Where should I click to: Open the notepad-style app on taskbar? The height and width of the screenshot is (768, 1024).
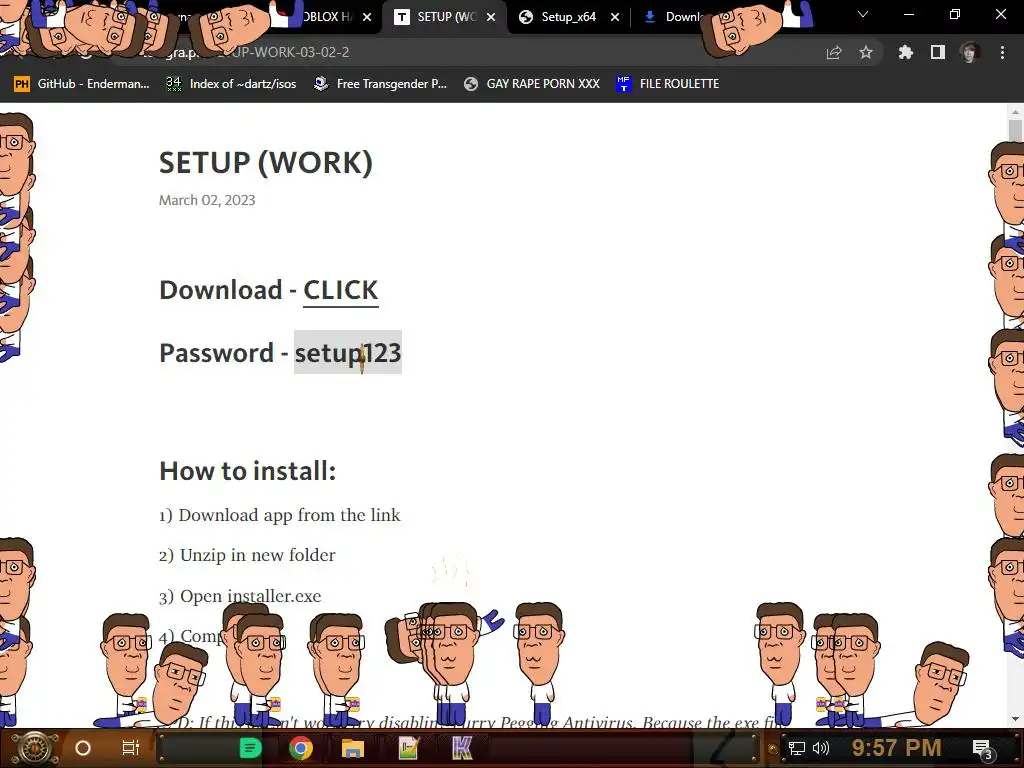coord(408,748)
